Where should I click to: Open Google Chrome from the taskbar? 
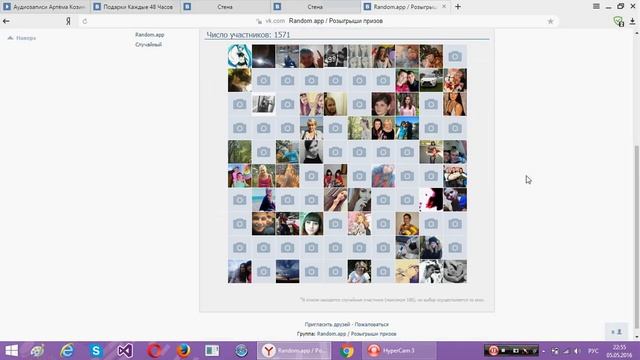click(x=347, y=351)
